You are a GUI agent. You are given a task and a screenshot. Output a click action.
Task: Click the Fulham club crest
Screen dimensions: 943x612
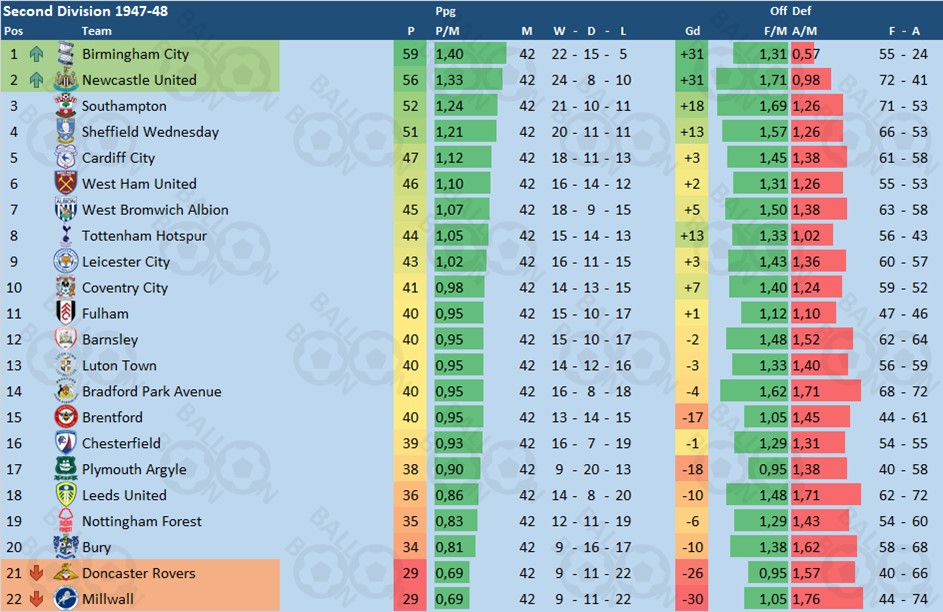click(66, 313)
